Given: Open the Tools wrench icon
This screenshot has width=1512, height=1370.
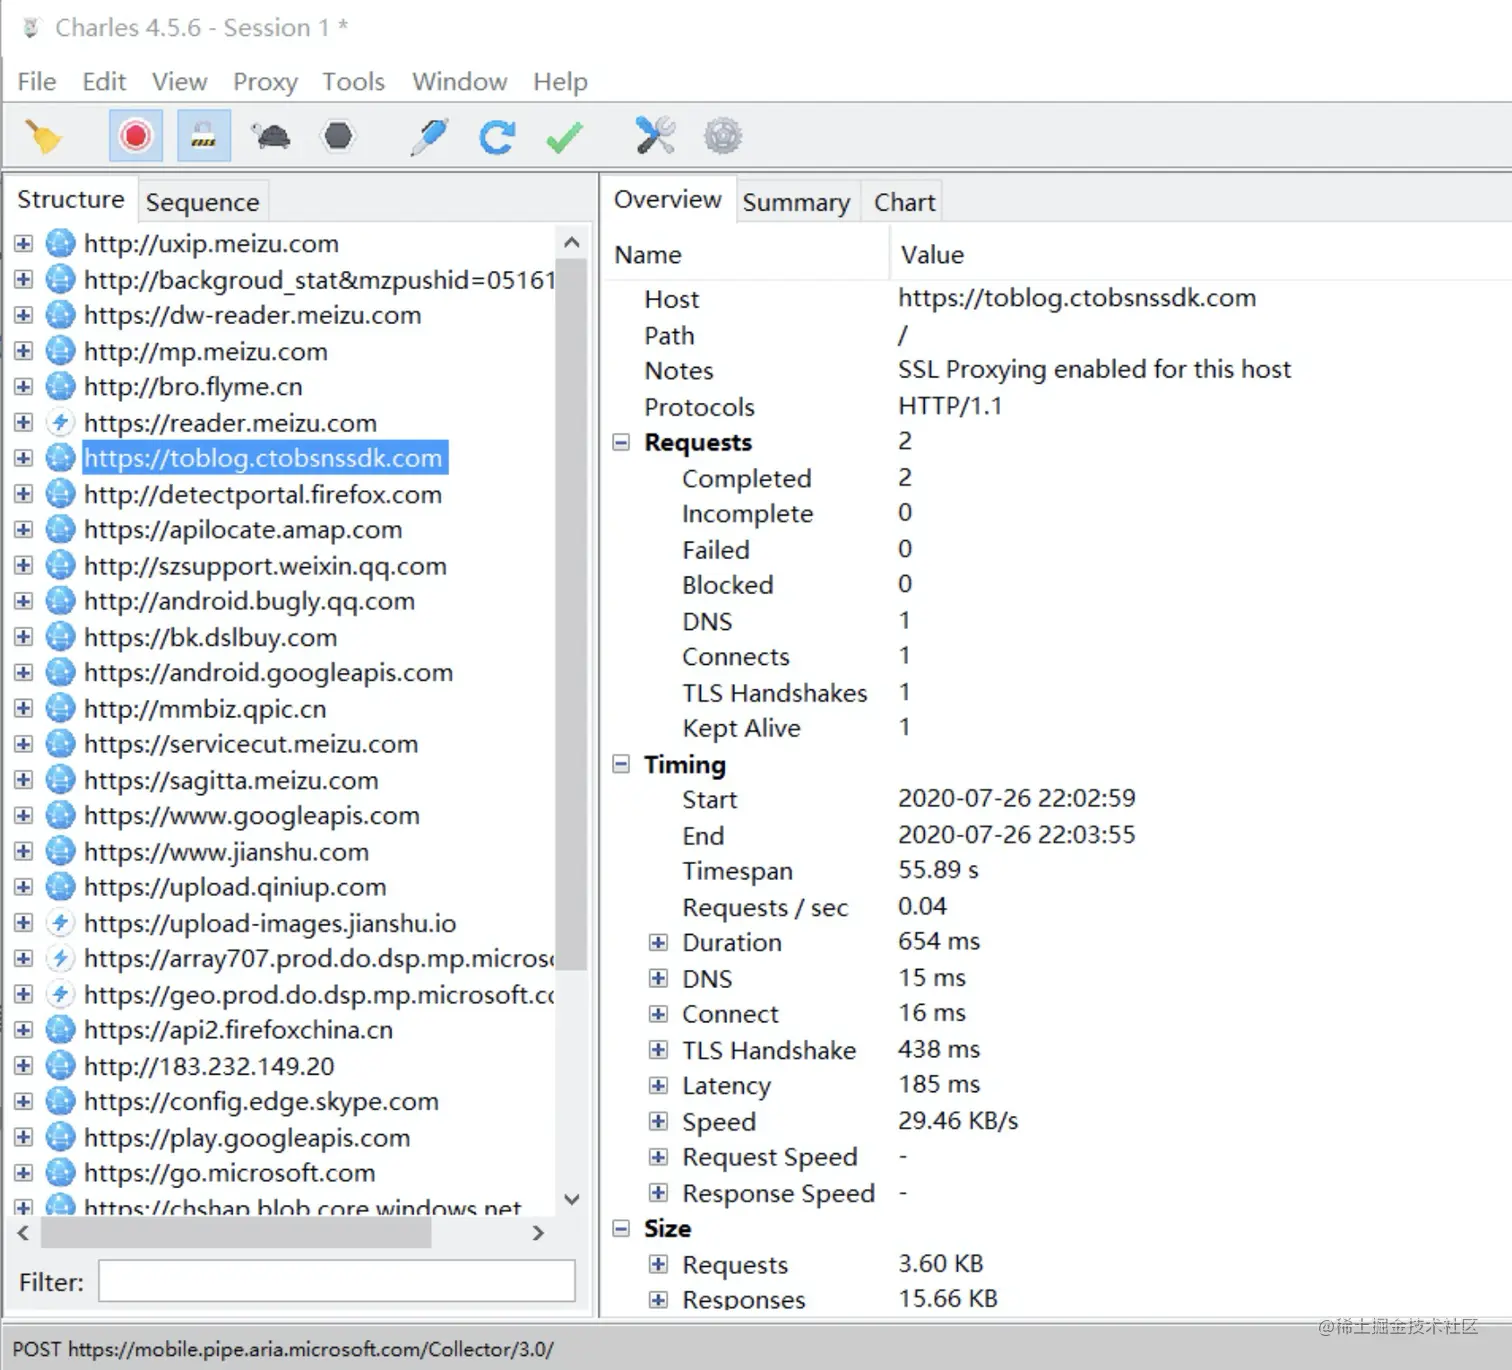Looking at the screenshot, I should tap(655, 135).
